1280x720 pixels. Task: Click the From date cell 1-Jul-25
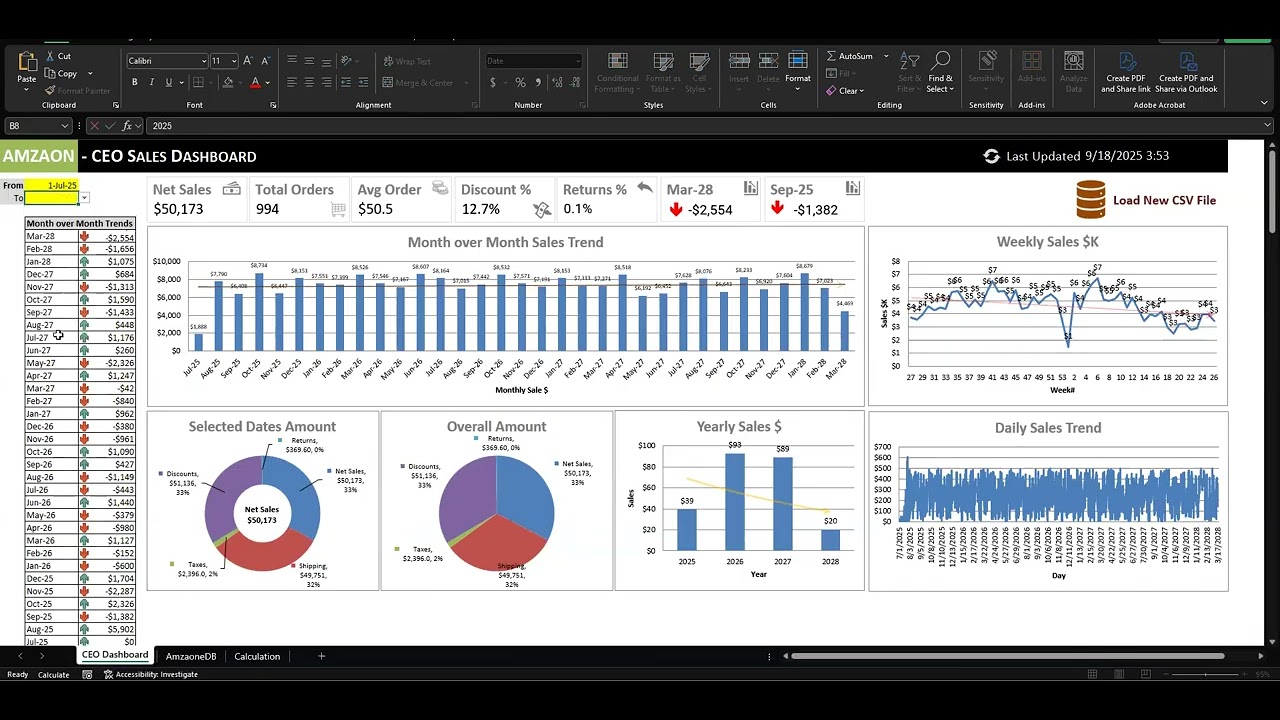click(x=52, y=186)
